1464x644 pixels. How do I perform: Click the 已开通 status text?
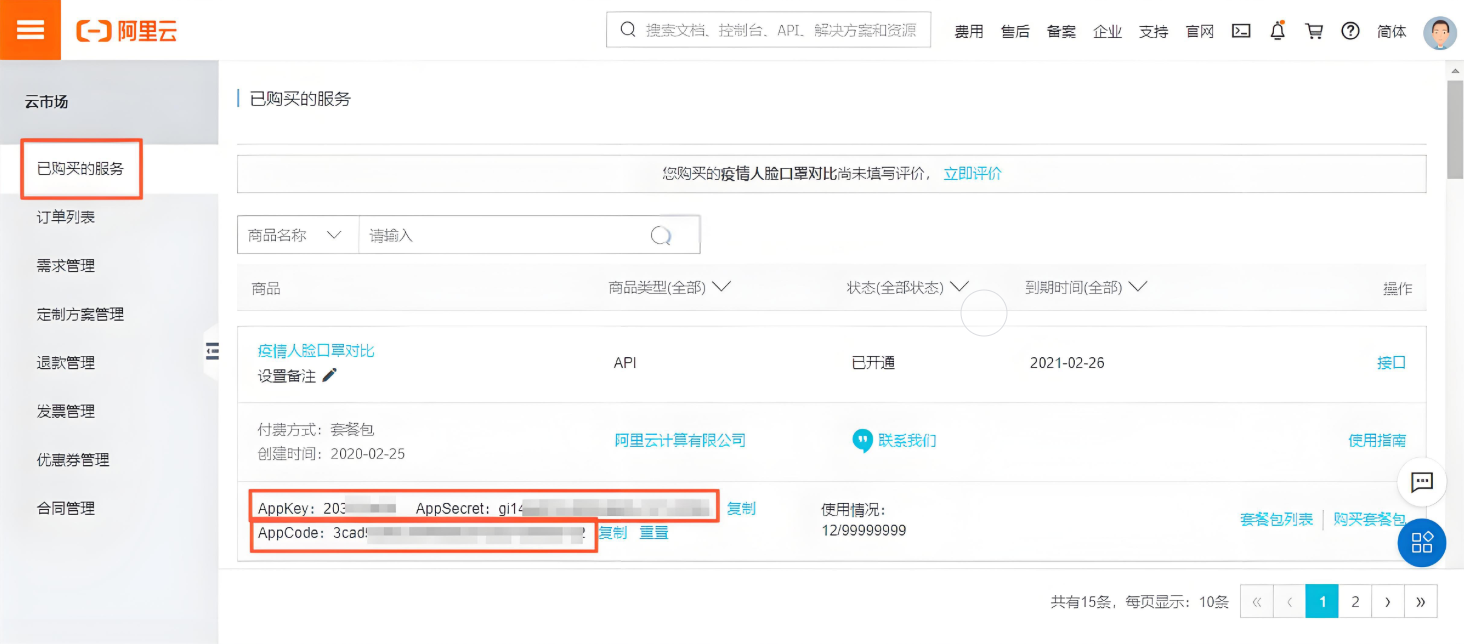[873, 363]
